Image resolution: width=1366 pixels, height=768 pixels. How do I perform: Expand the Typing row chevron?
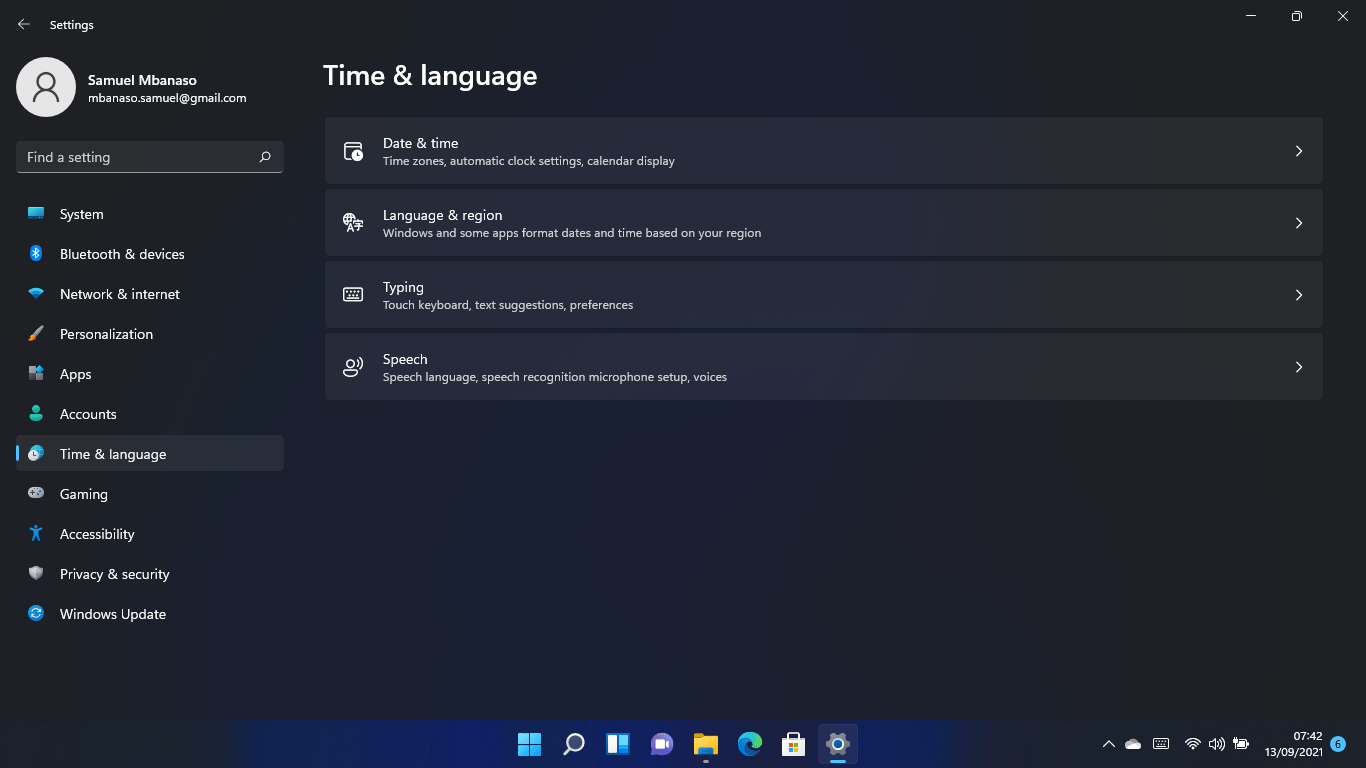(x=1298, y=295)
